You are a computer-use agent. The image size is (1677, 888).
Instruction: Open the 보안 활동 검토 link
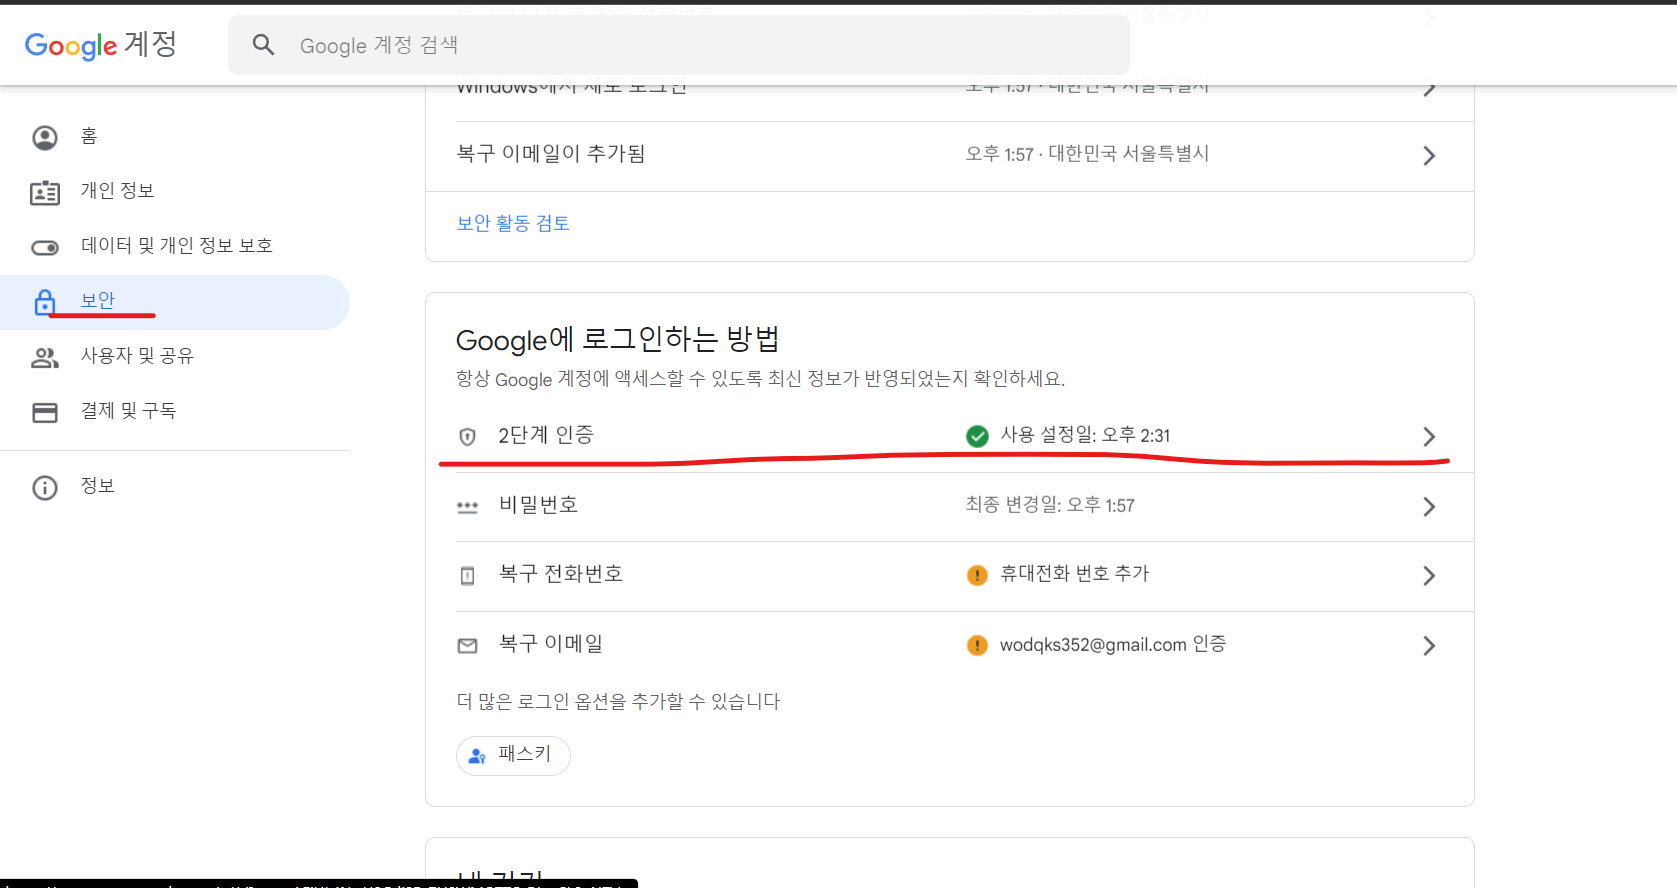coord(513,223)
